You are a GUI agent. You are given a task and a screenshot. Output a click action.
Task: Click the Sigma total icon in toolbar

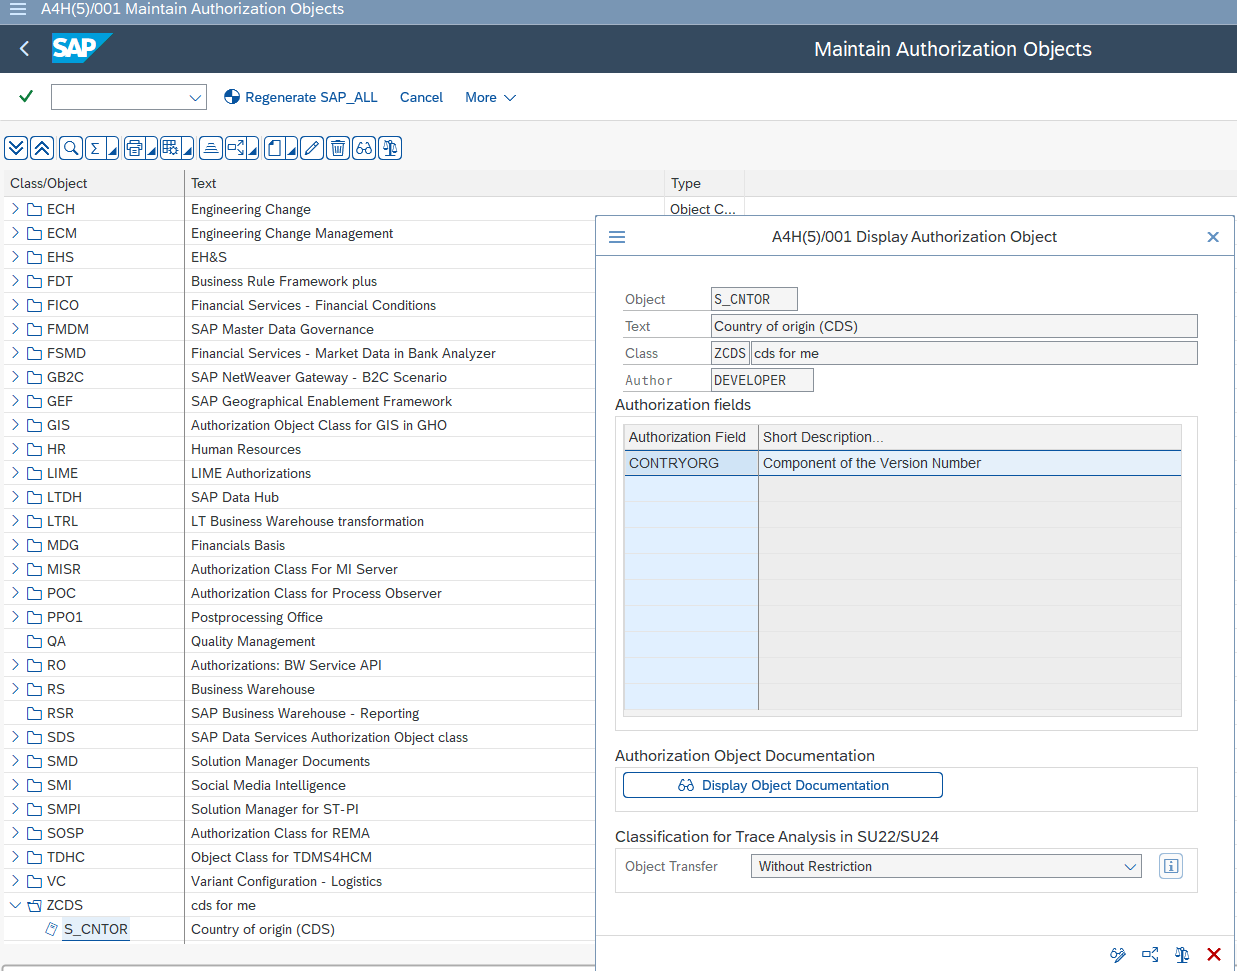pyautogui.click(x=96, y=148)
